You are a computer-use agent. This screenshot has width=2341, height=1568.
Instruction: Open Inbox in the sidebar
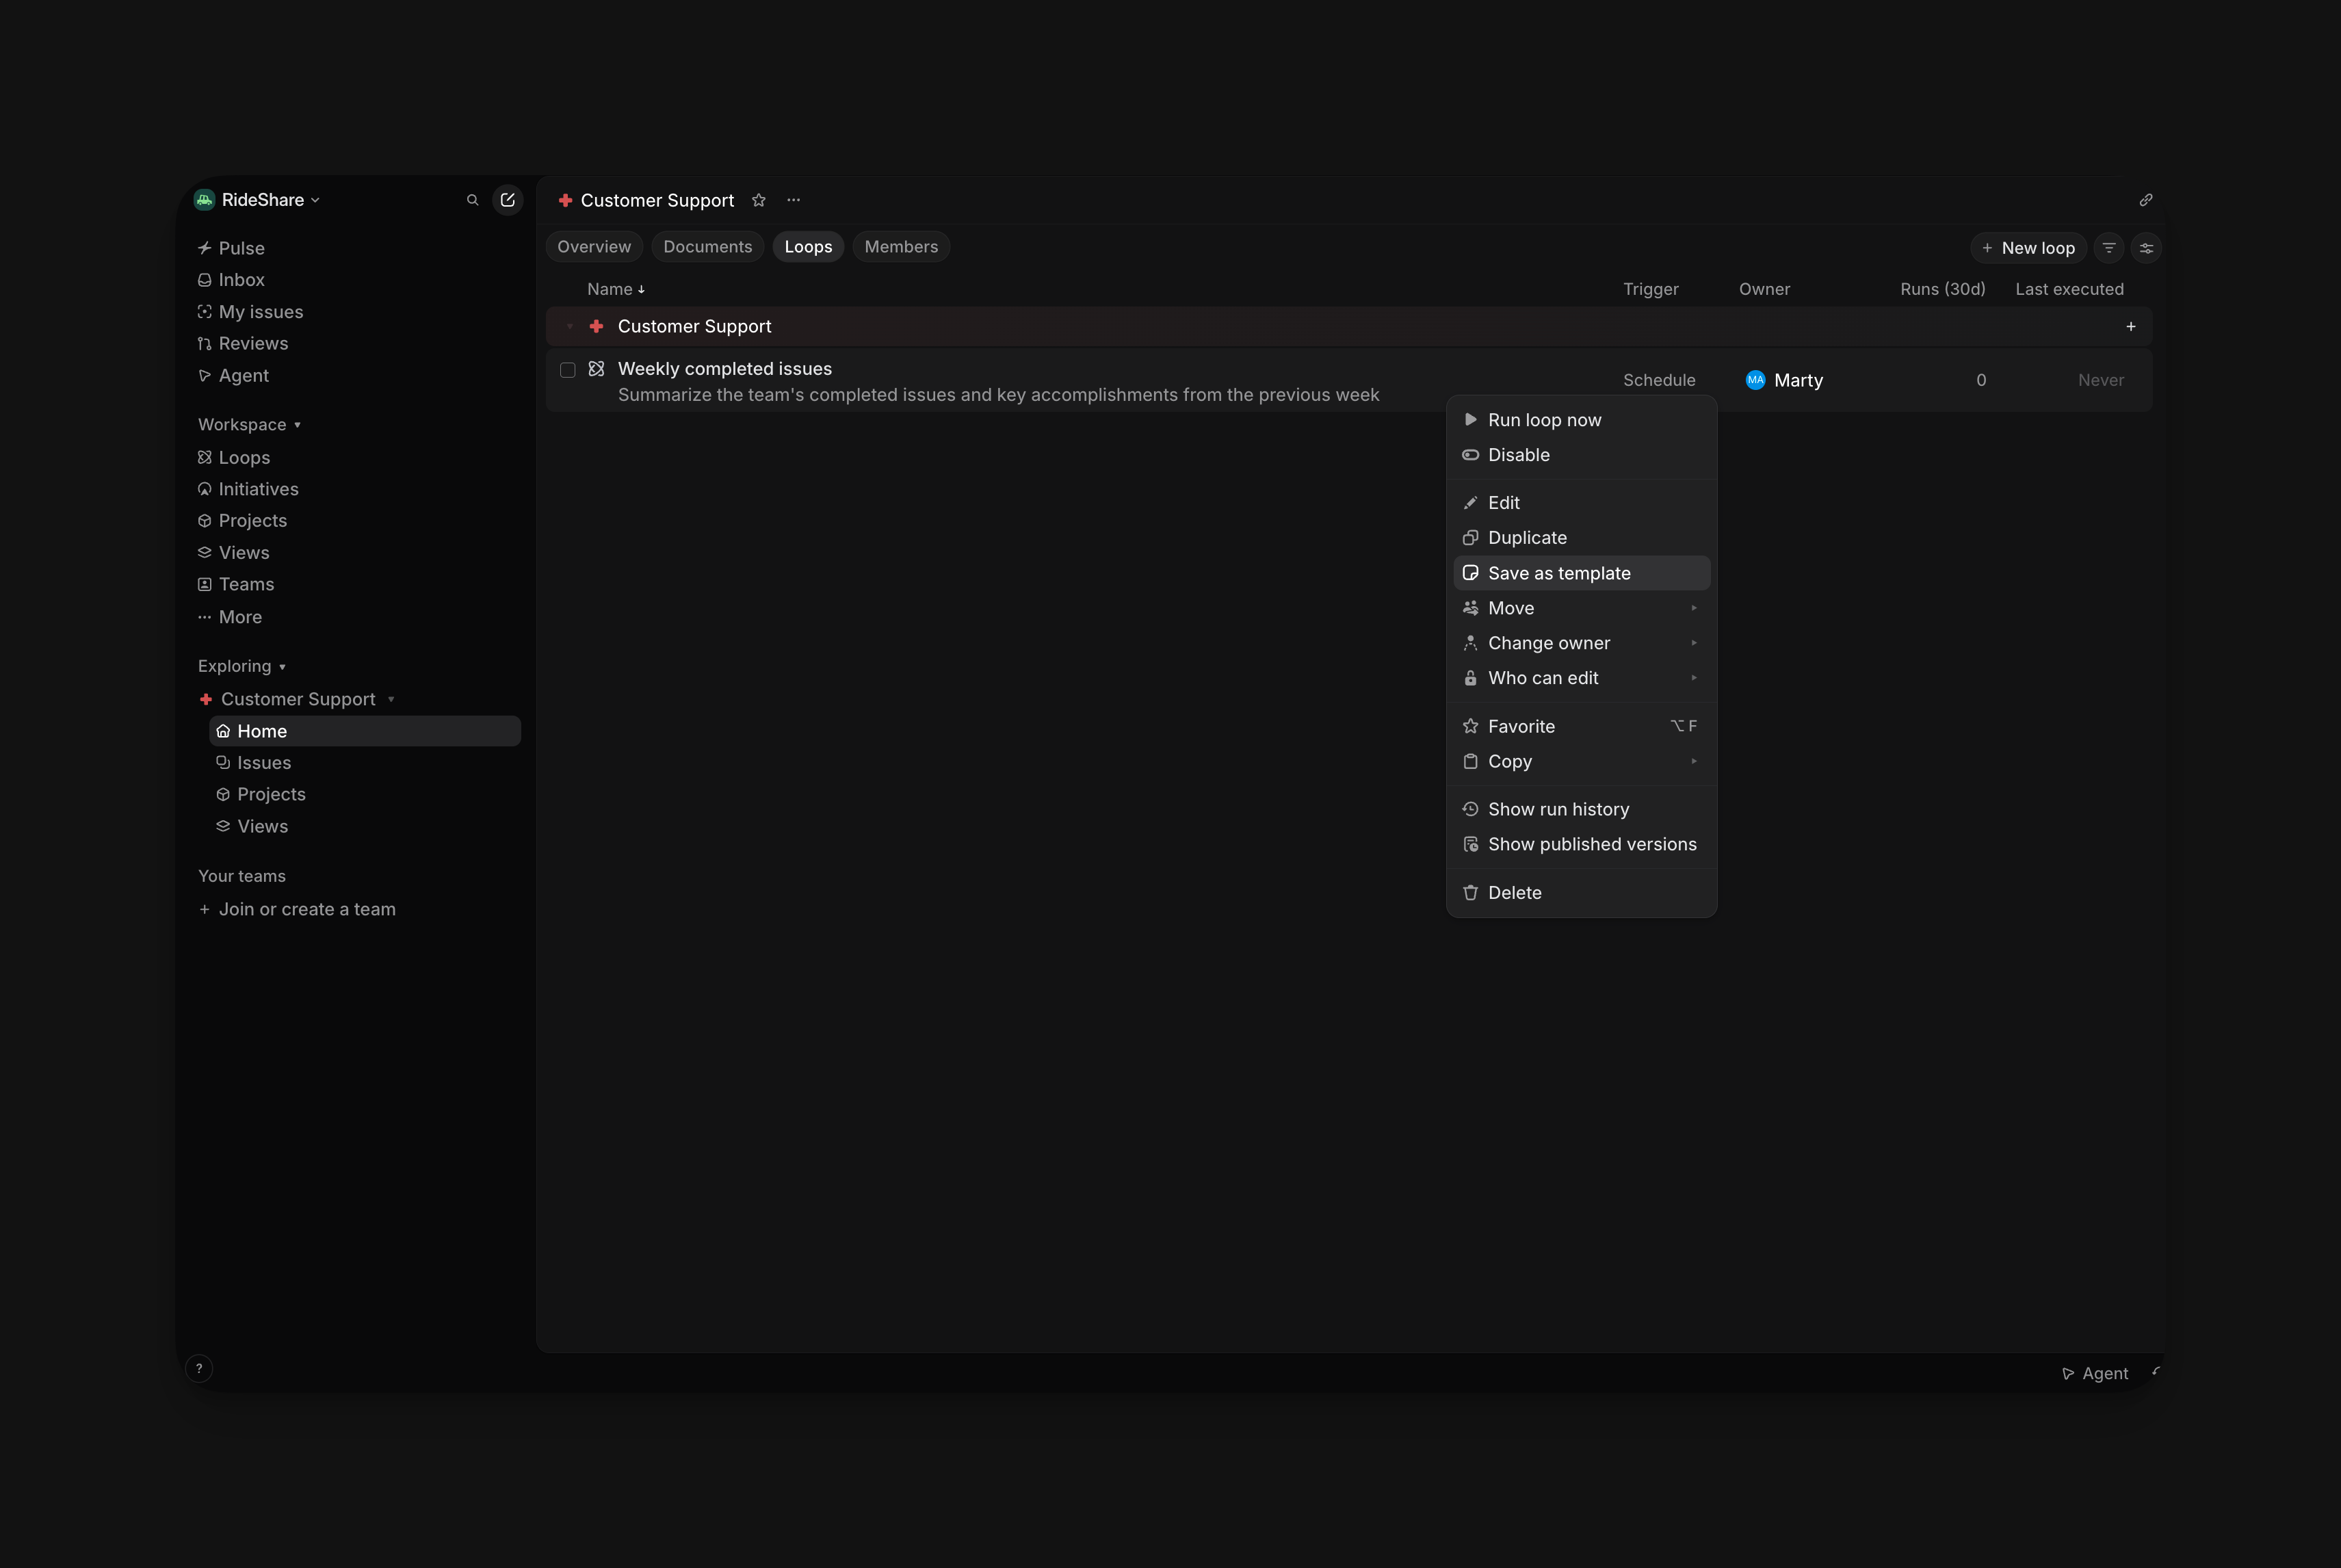click(x=232, y=280)
